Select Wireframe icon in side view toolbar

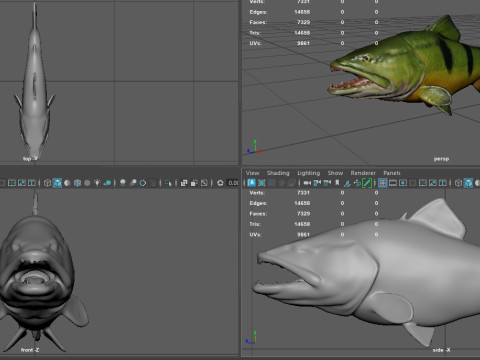(459, 183)
